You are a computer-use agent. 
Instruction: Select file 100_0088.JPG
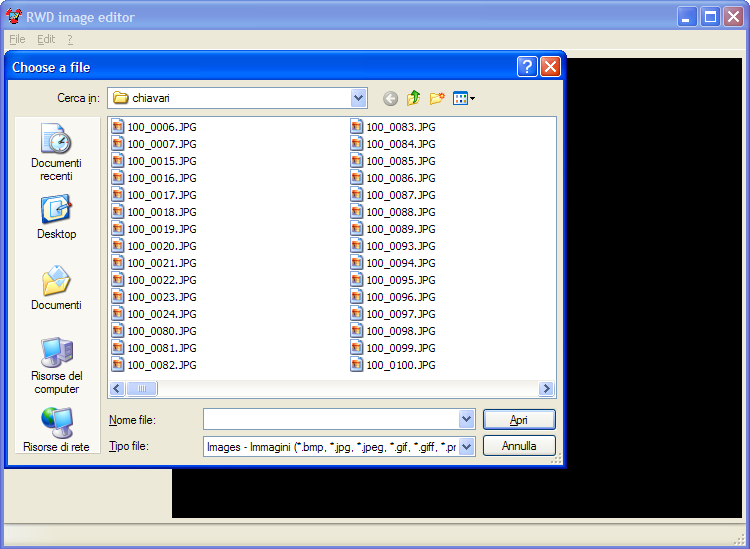tap(393, 212)
